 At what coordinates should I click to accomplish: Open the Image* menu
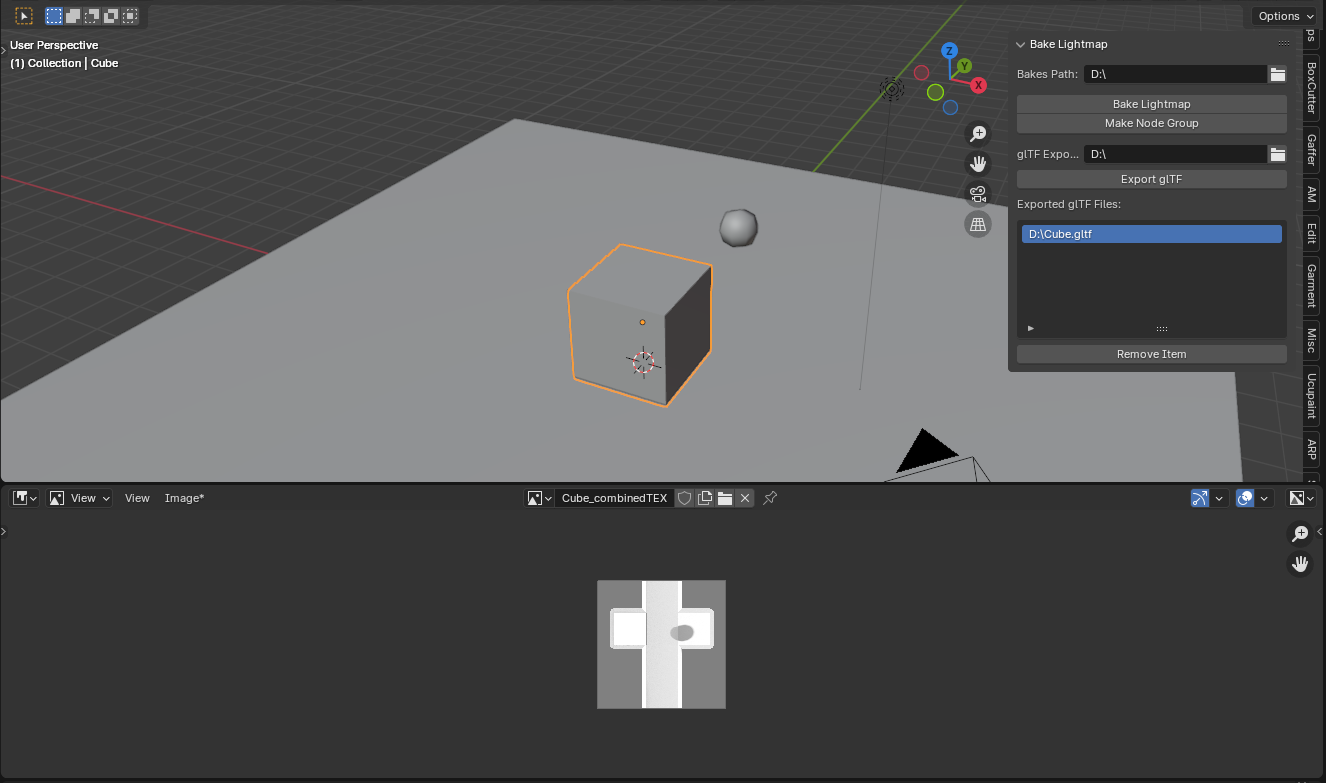click(x=184, y=498)
